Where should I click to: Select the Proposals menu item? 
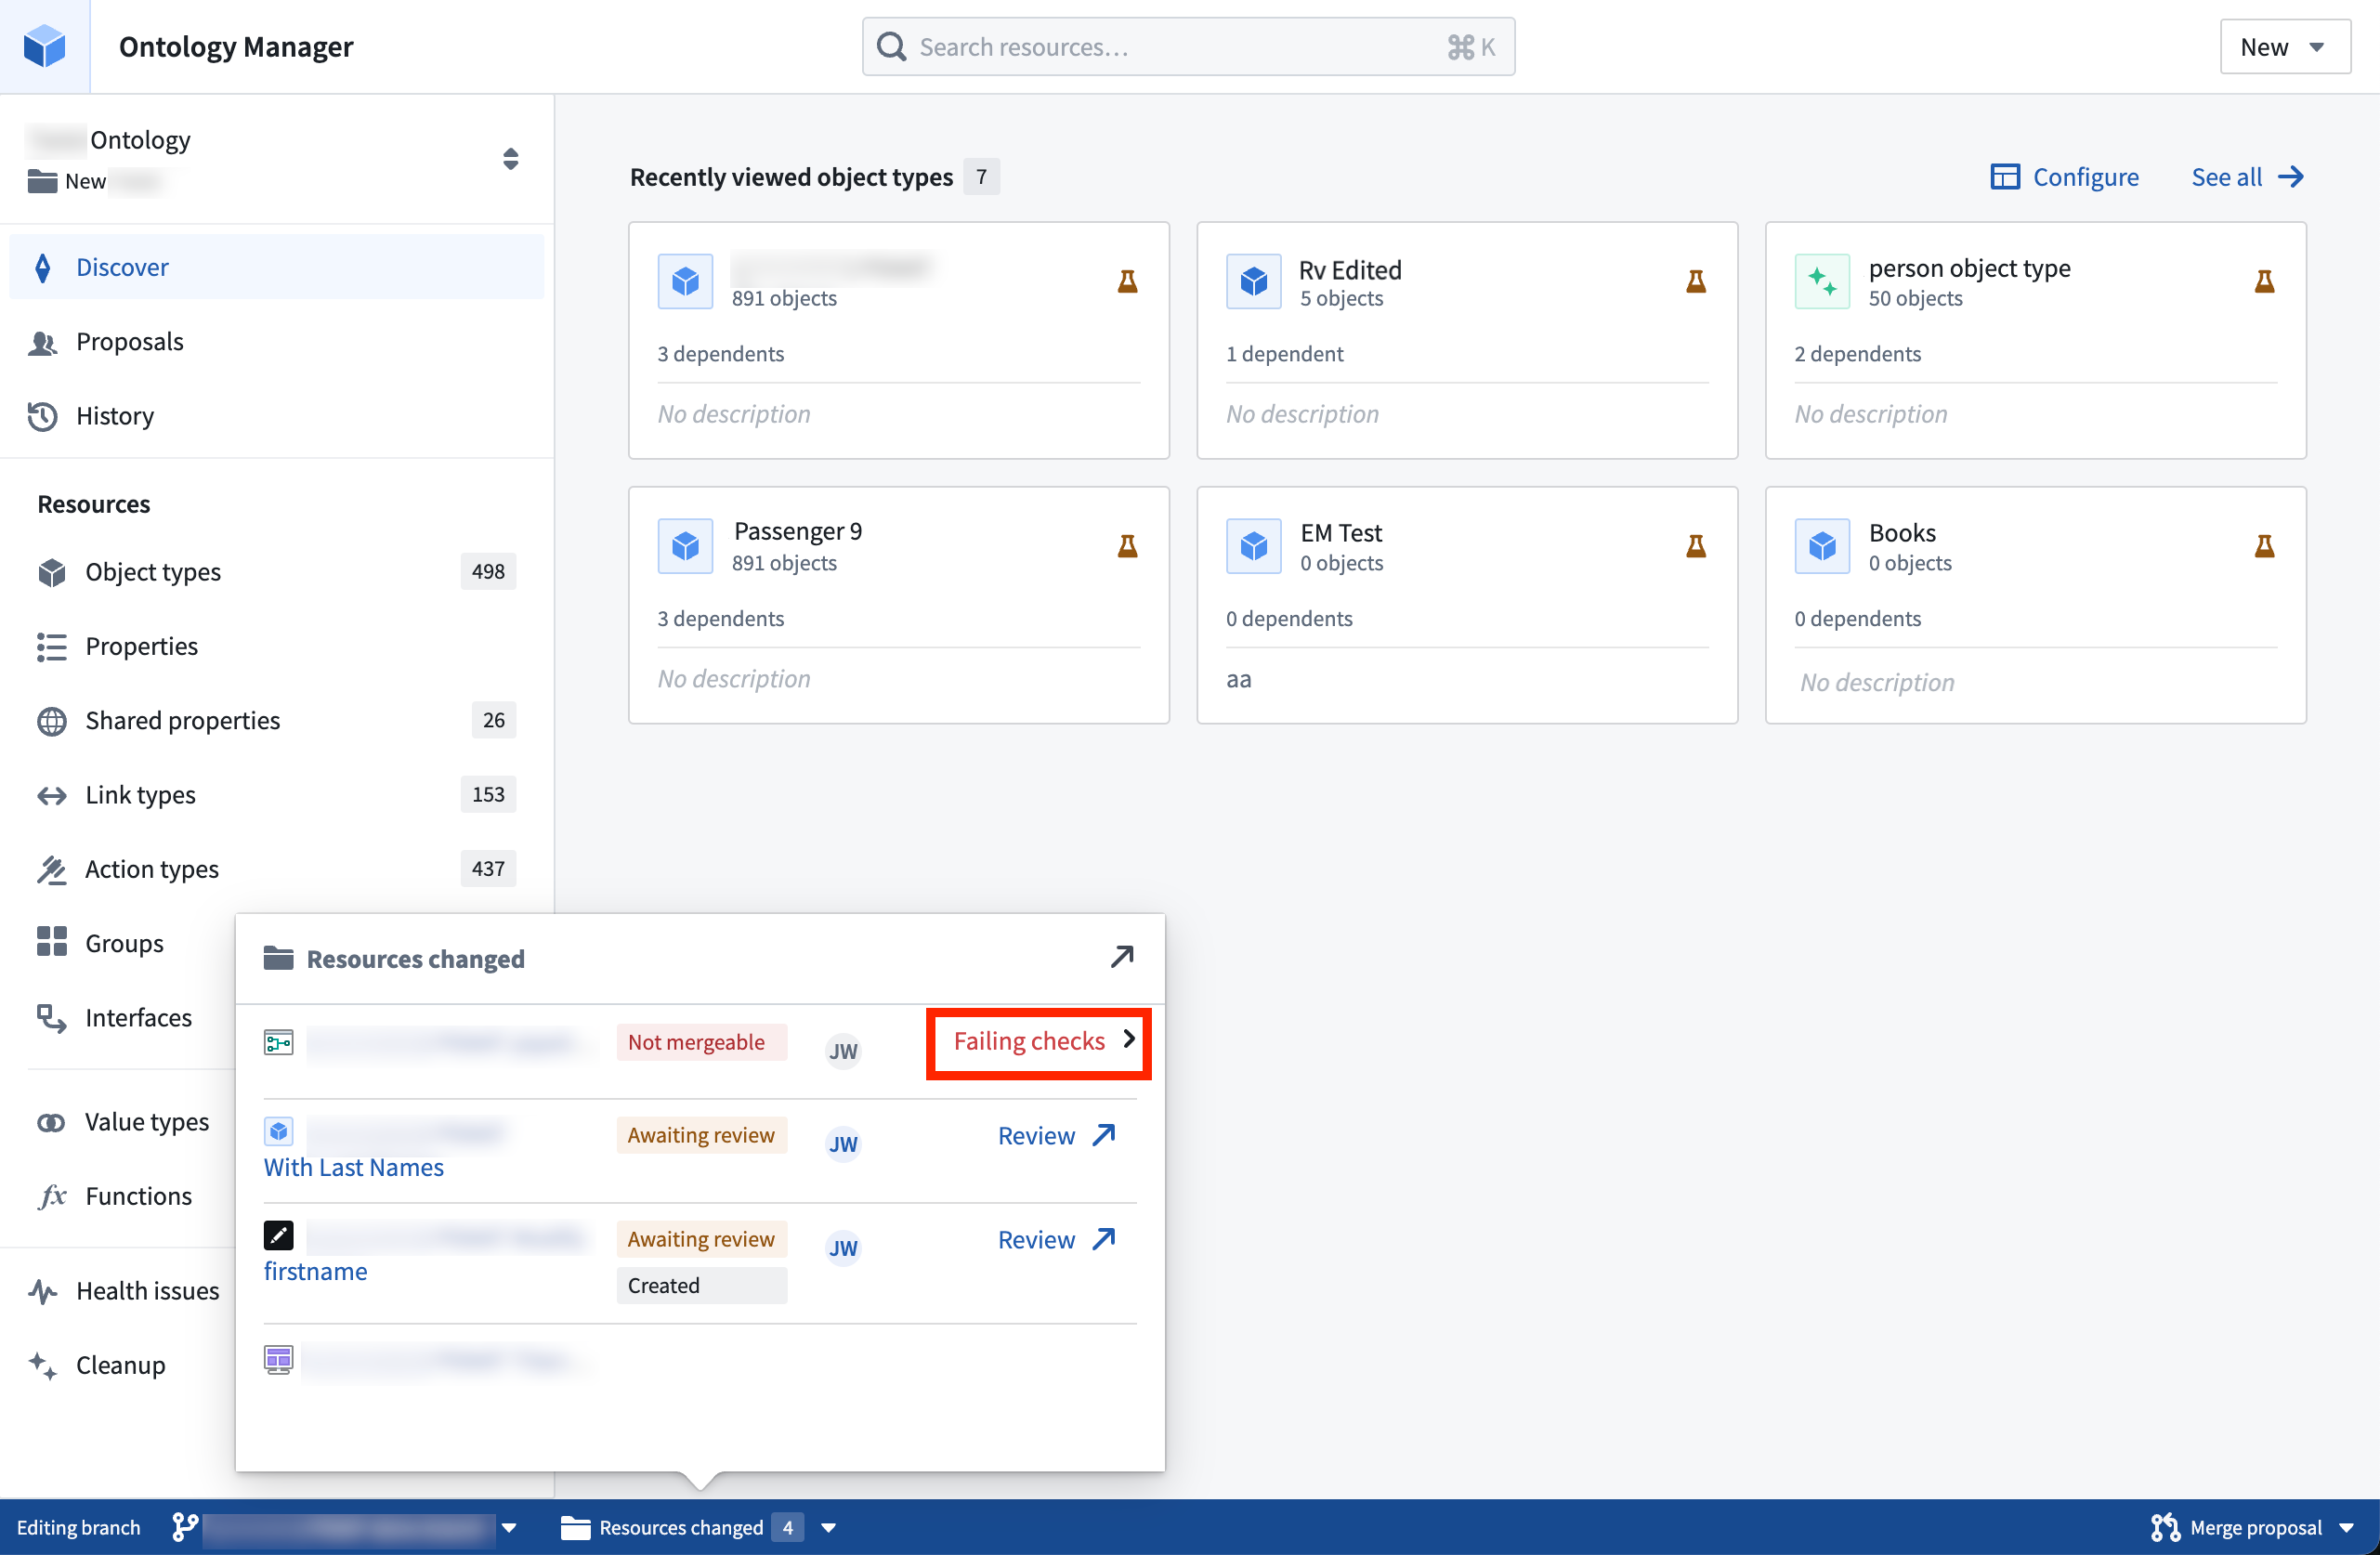(x=132, y=340)
